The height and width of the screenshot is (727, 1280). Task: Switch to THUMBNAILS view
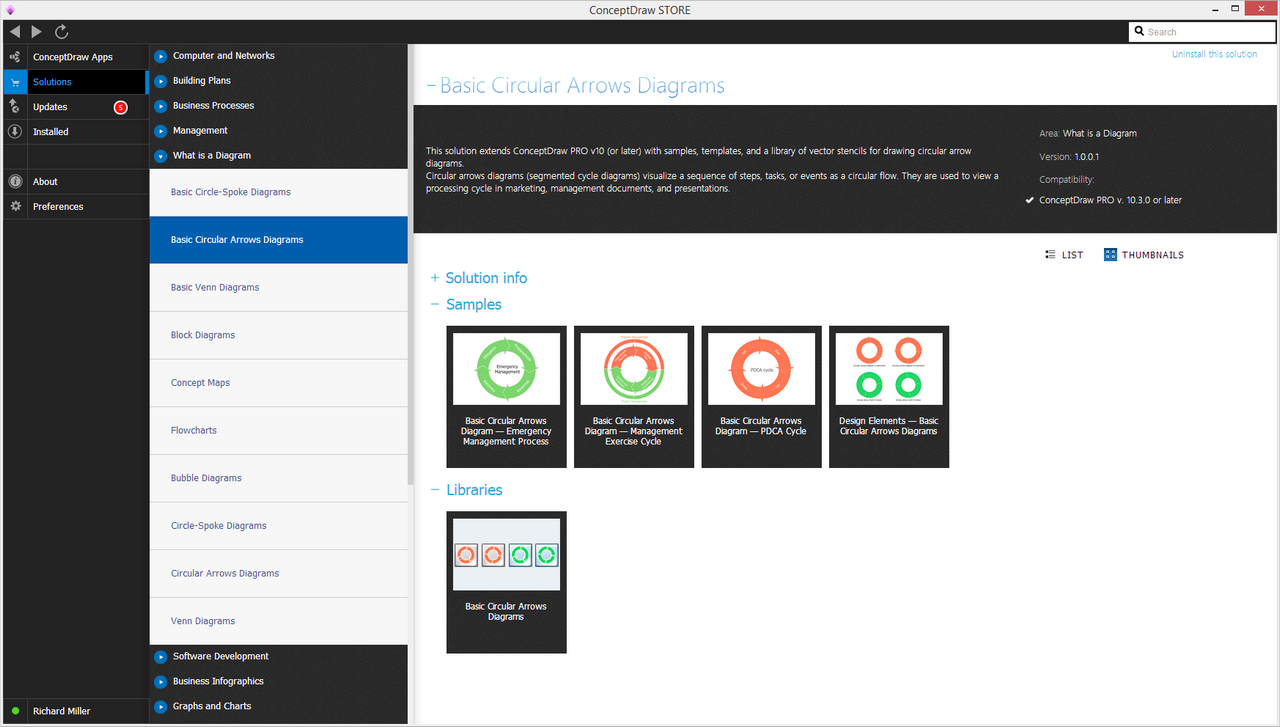pos(1144,255)
